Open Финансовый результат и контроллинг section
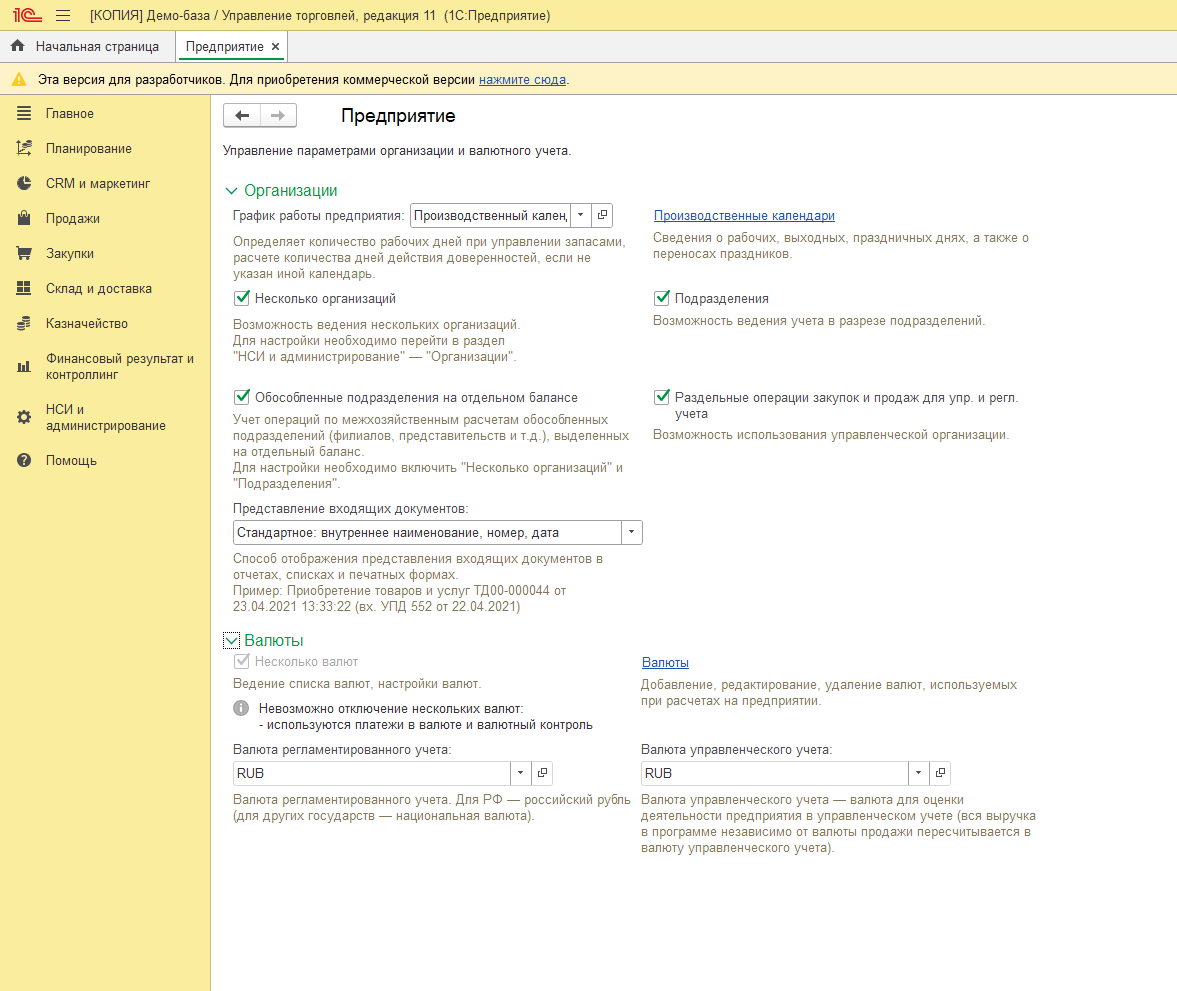This screenshot has width=1177, height=991. tap(119, 366)
